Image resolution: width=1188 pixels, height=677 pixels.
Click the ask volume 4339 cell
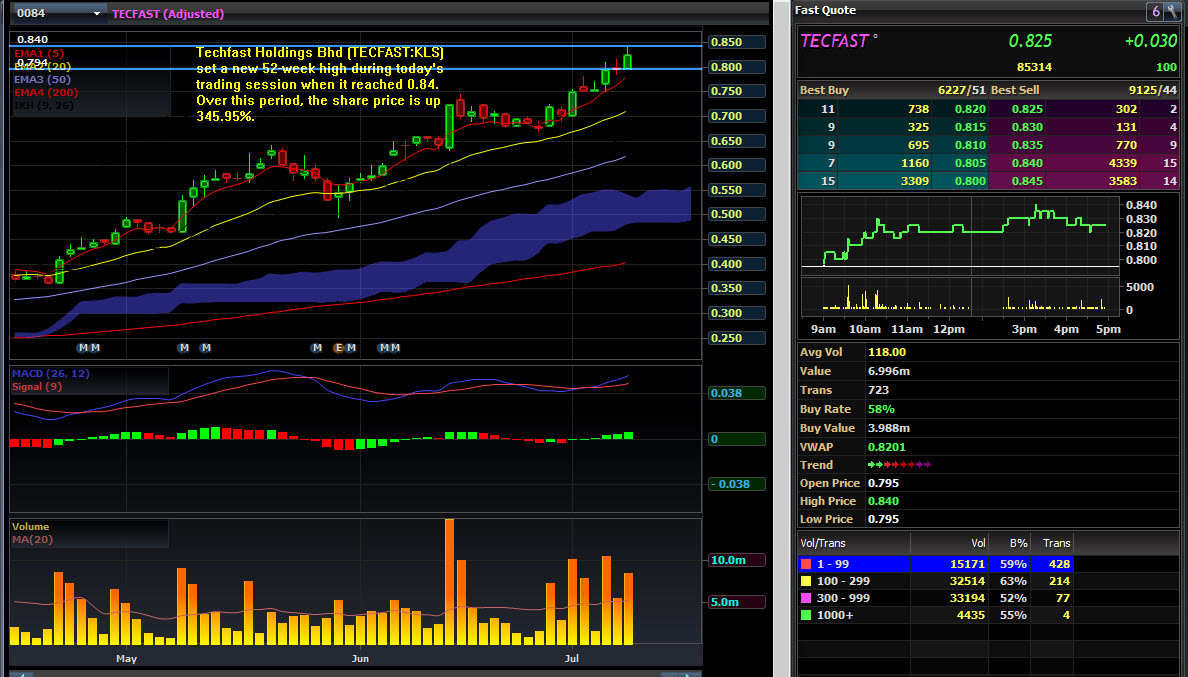coord(1123,163)
